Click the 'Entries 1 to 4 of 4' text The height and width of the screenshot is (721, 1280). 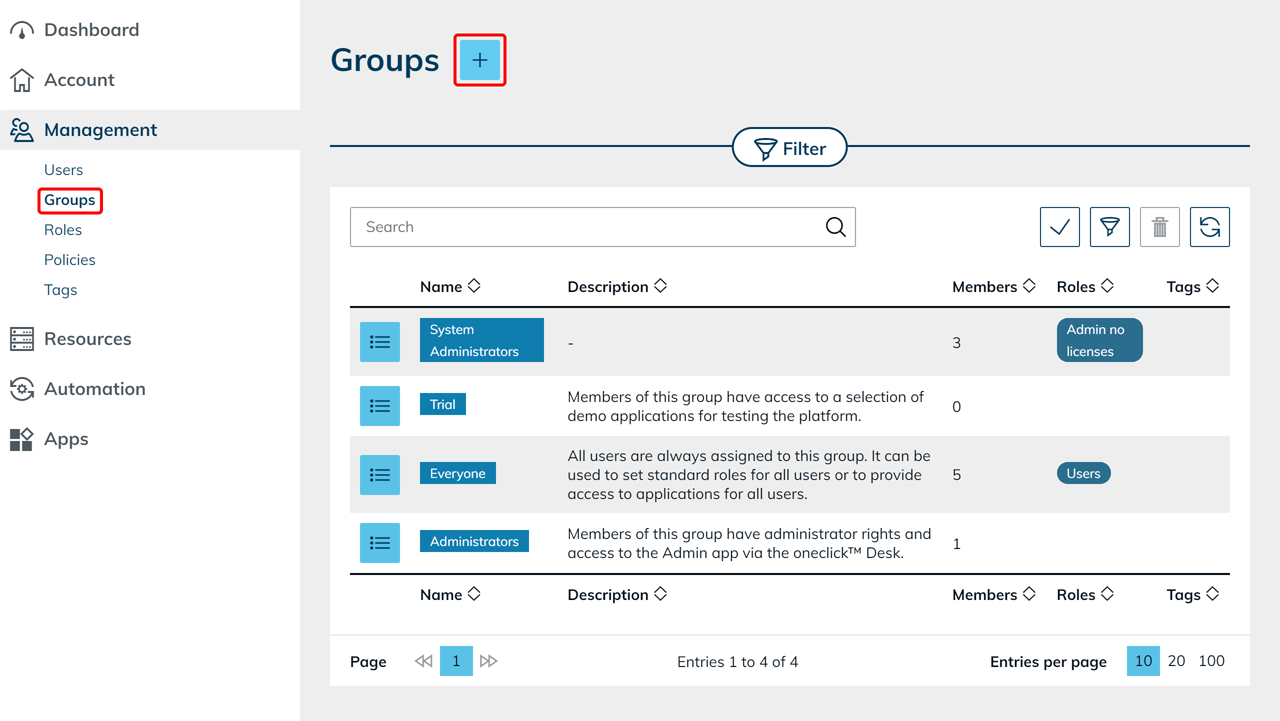[738, 662]
